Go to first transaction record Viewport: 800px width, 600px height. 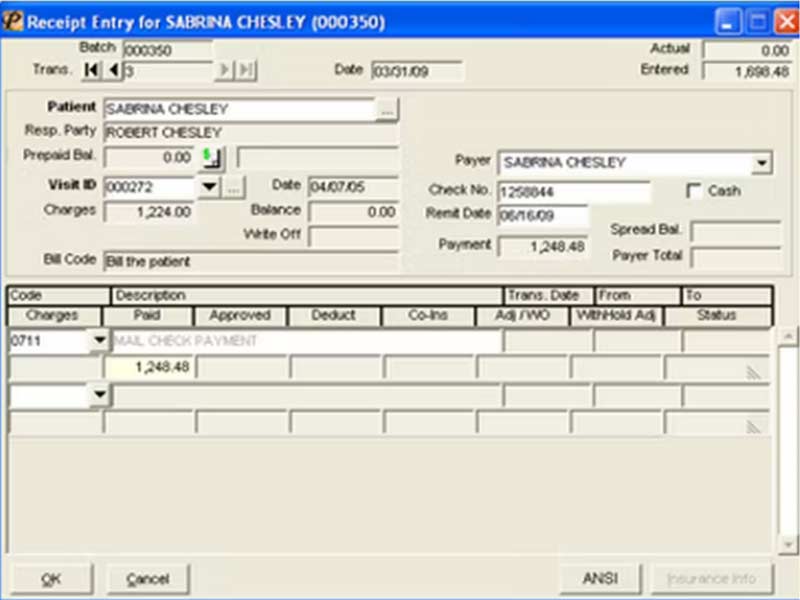(x=91, y=70)
